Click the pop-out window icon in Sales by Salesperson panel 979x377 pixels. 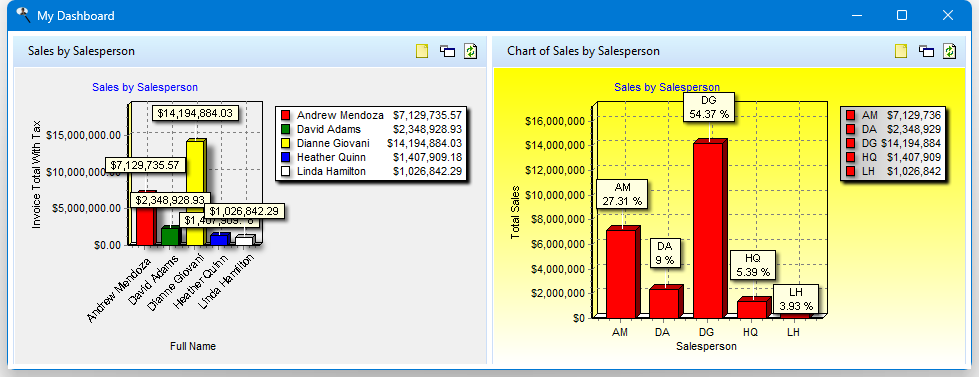(447, 51)
